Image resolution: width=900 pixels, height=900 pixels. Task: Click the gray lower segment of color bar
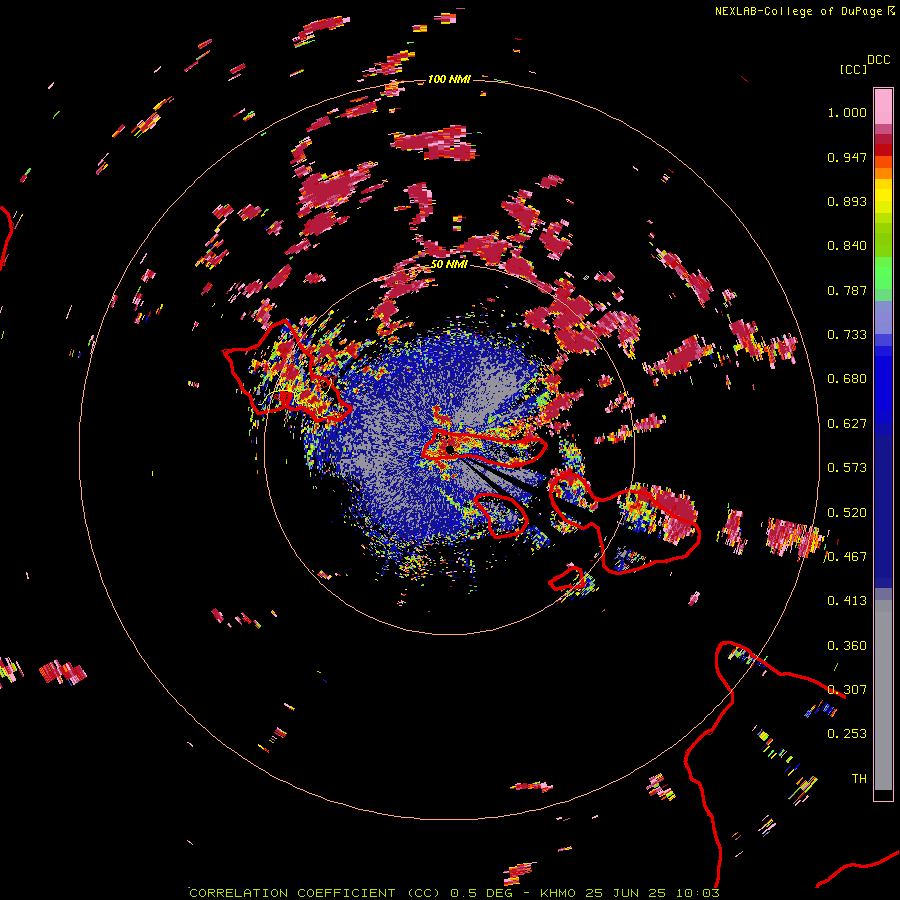pyautogui.click(x=883, y=695)
